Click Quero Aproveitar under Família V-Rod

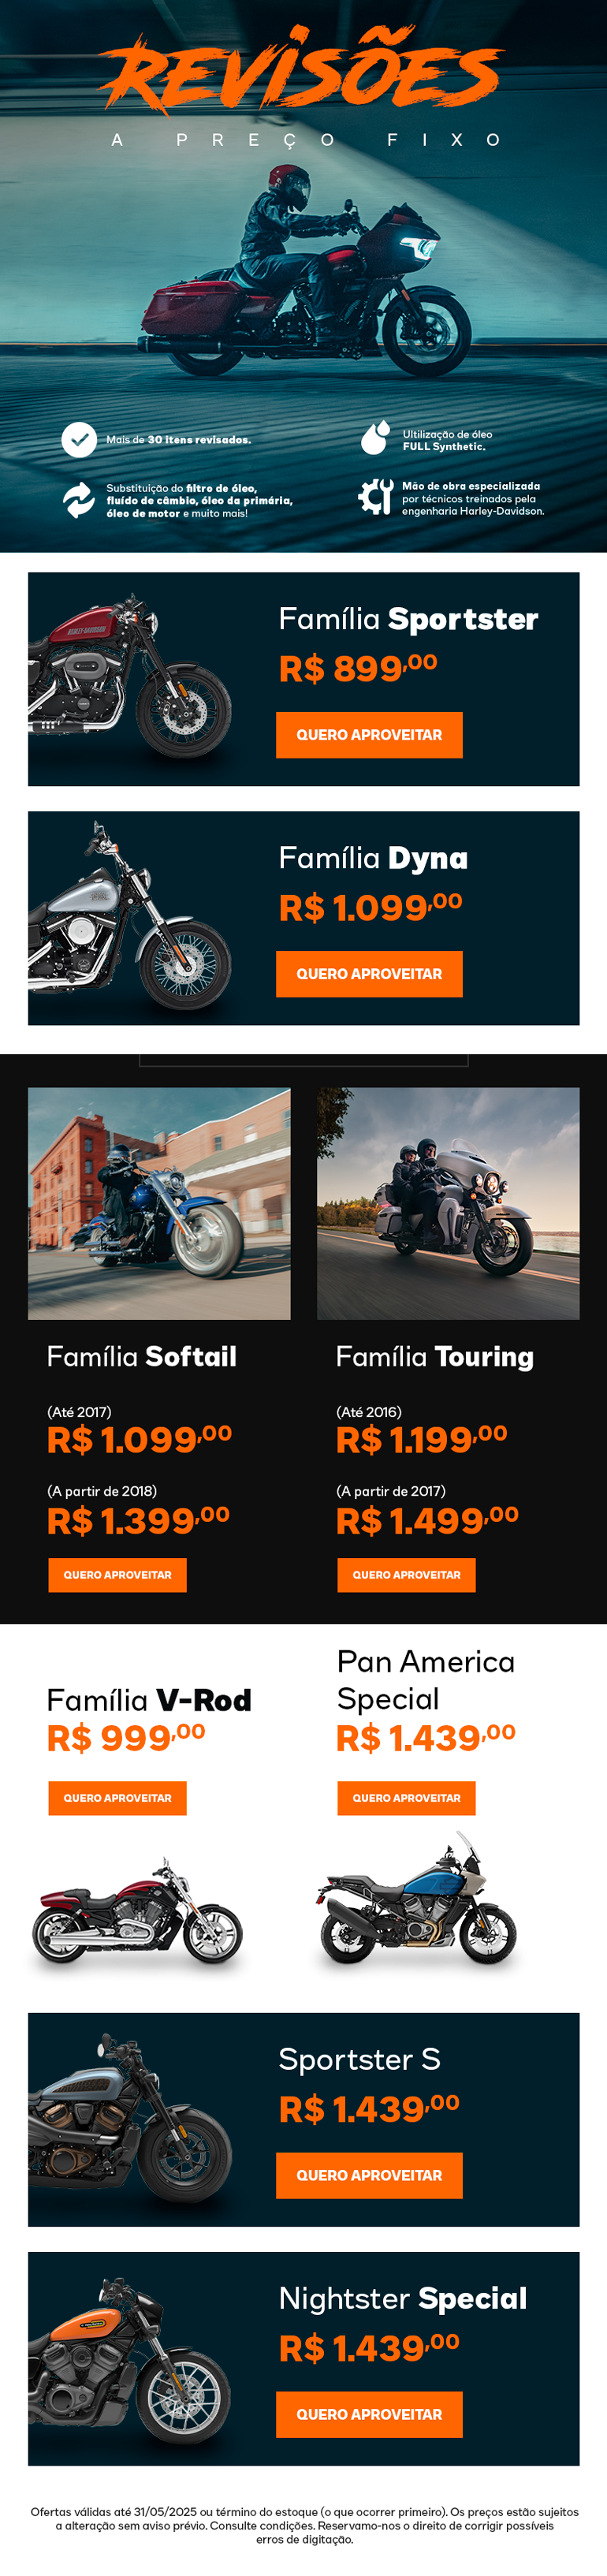click(x=117, y=1798)
